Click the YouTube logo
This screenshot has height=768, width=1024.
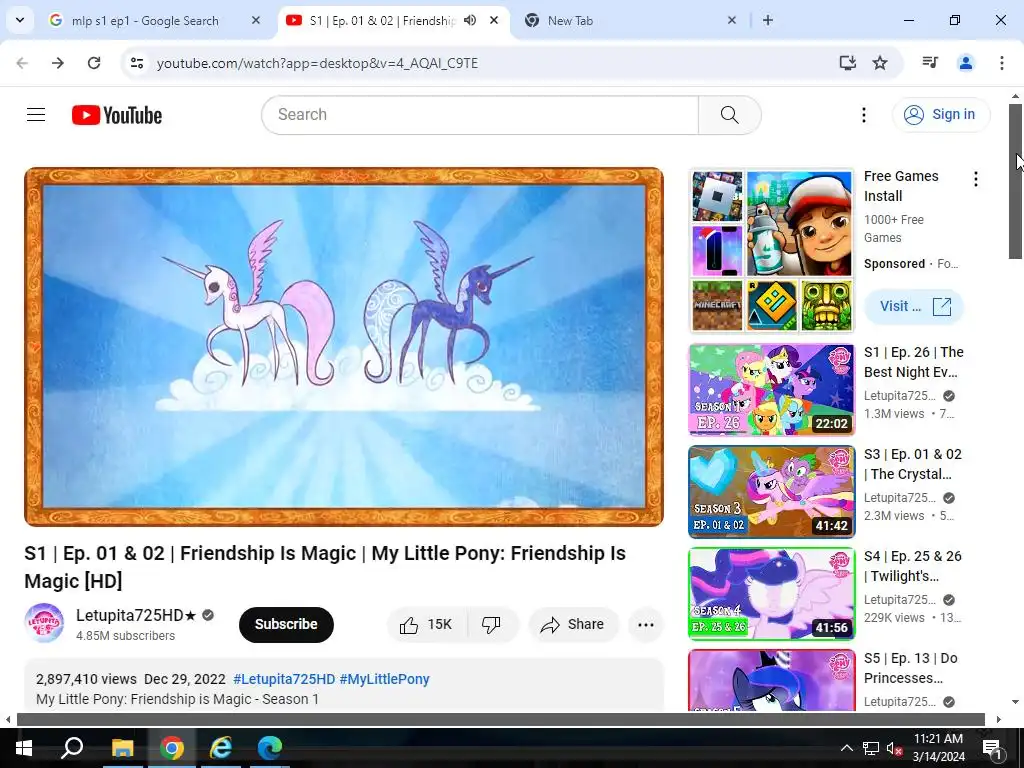(x=117, y=115)
